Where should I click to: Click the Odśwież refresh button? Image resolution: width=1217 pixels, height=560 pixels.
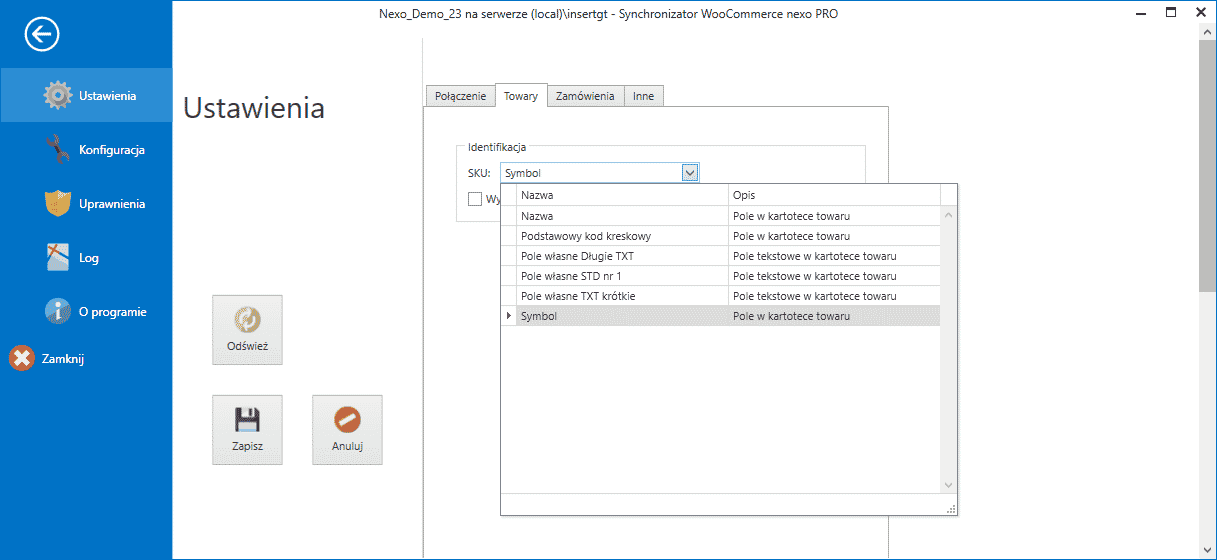247,330
